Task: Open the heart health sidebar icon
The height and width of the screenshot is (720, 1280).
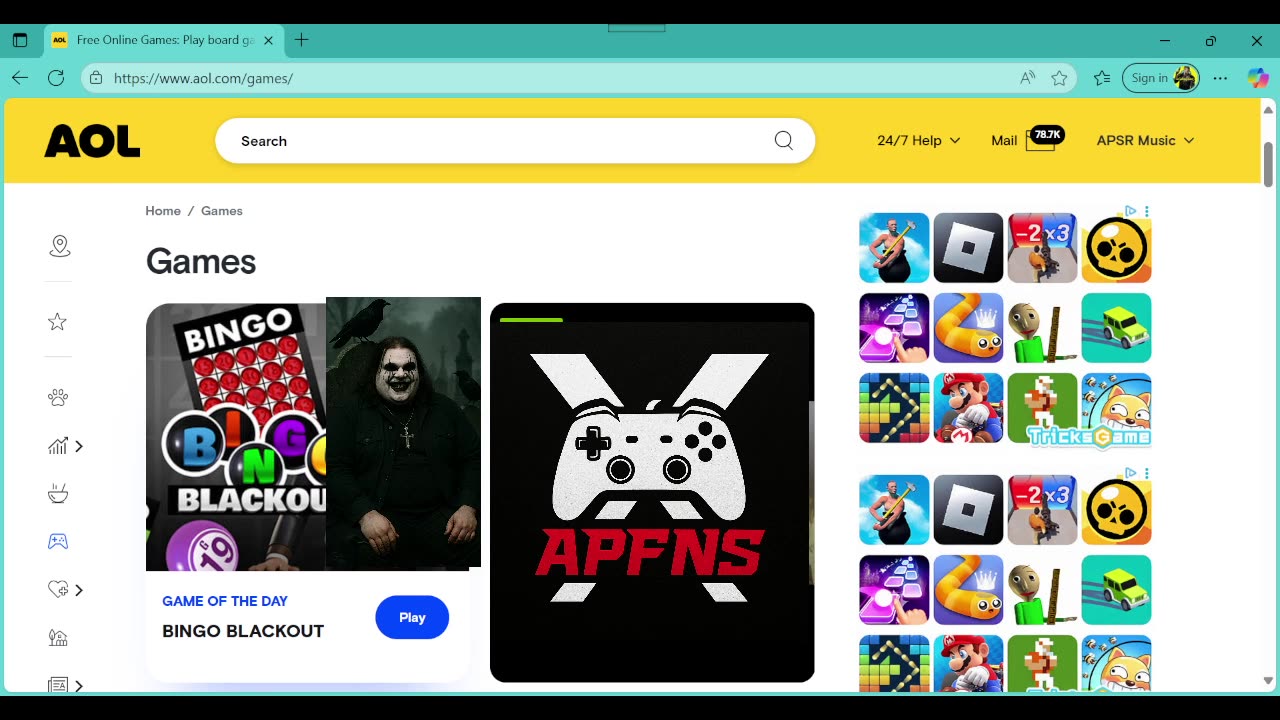Action: pyautogui.click(x=58, y=590)
